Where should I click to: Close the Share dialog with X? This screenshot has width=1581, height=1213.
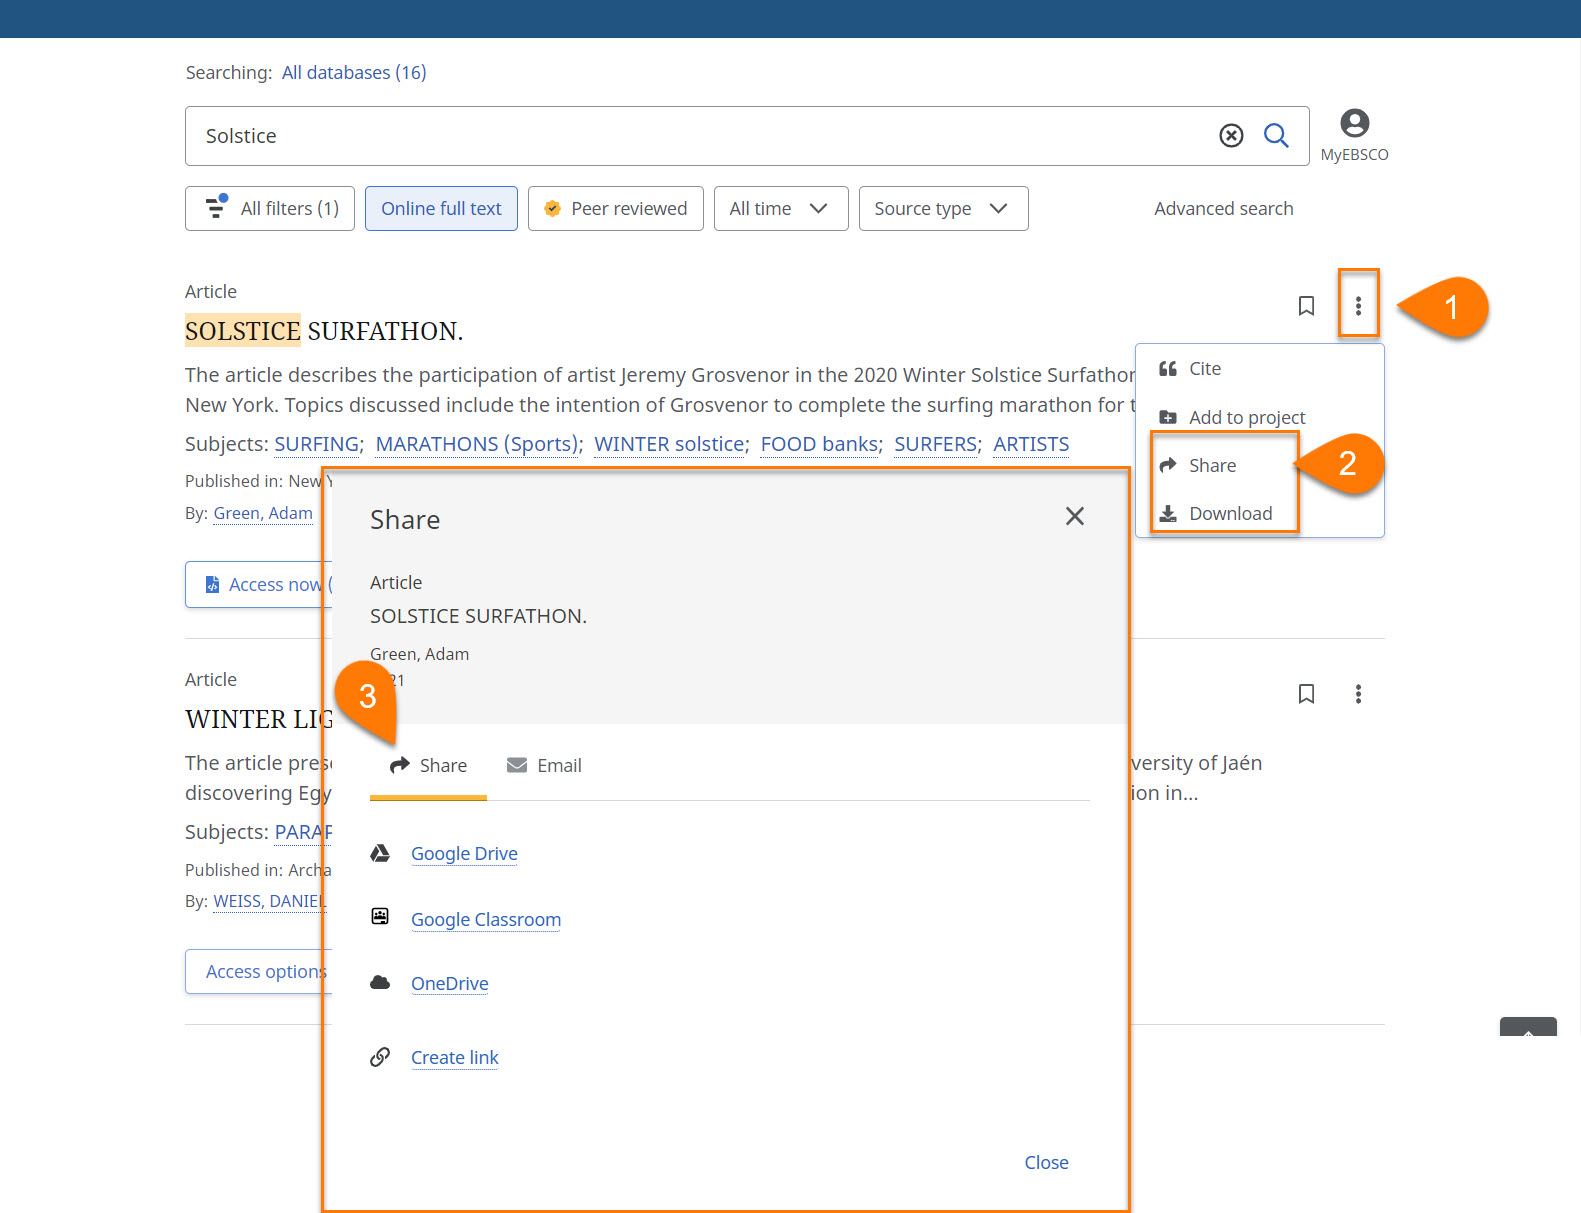1075,516
